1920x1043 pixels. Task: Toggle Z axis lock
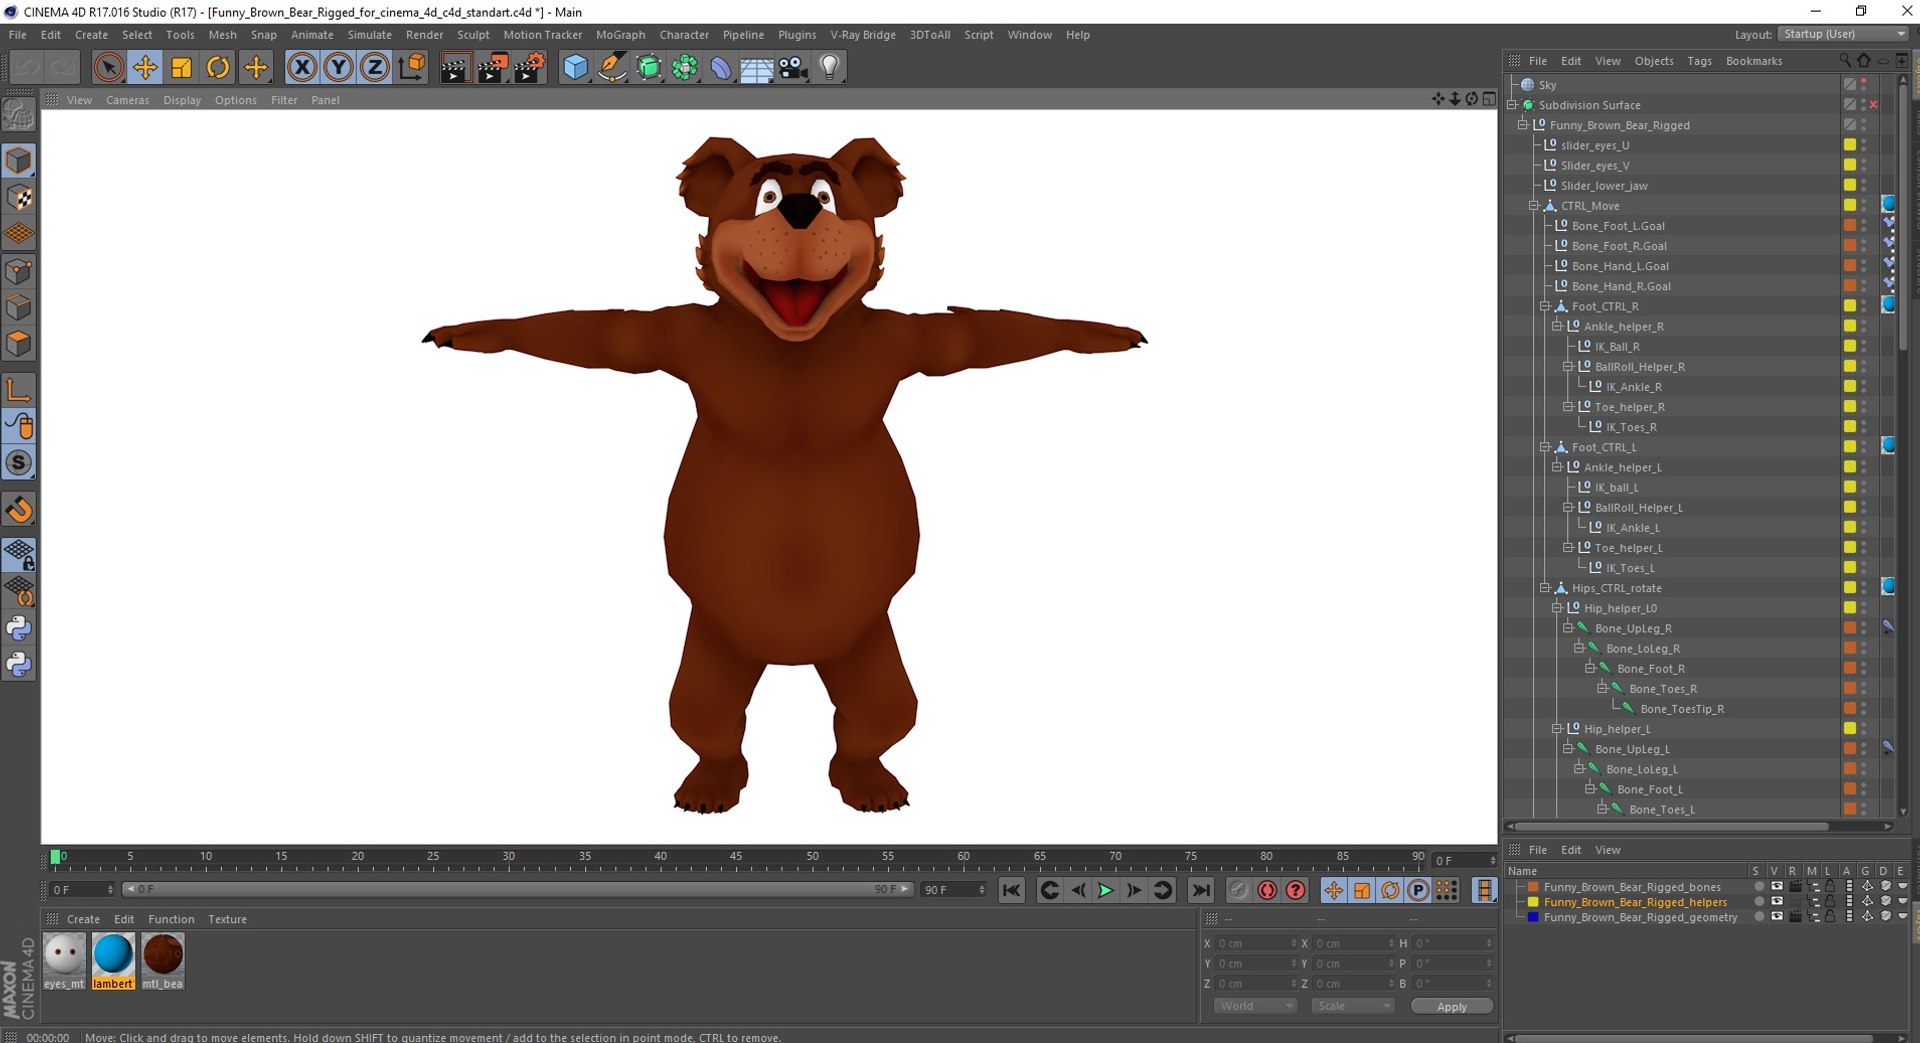pos(374,68)
